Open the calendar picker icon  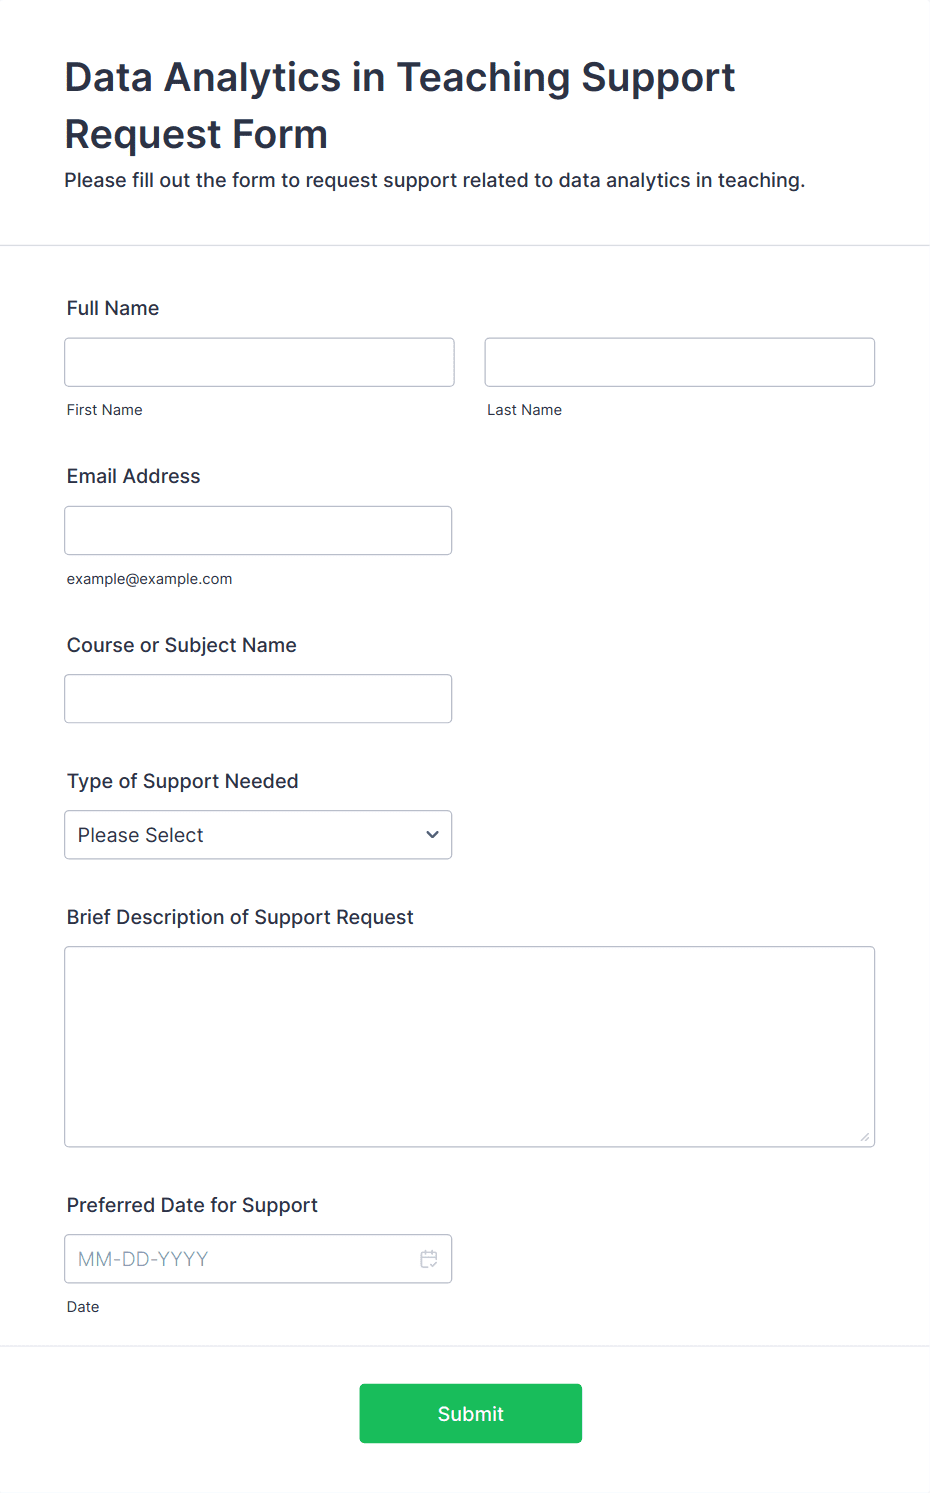click(429, 1259)
